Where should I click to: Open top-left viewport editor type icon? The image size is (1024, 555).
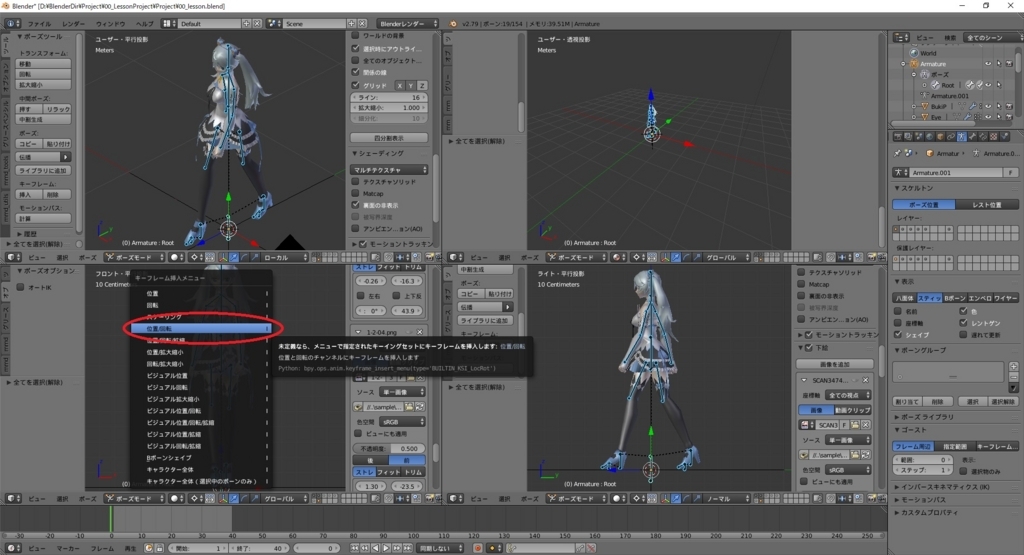12,257
